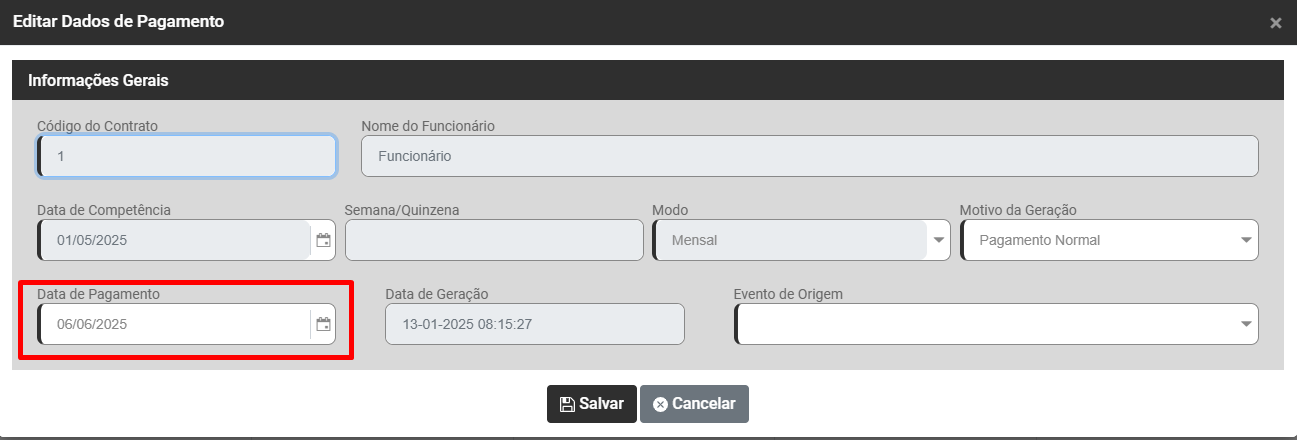
Task: Close the Editar Dados de Pagamento dialog
Action: [1275, 22]
